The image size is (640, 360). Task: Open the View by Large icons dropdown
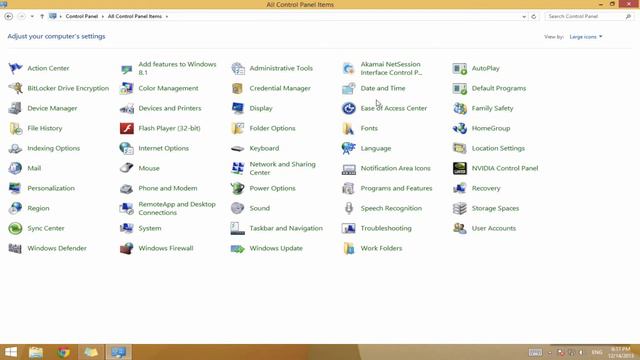pyautogui.click(x=586, y=37)
